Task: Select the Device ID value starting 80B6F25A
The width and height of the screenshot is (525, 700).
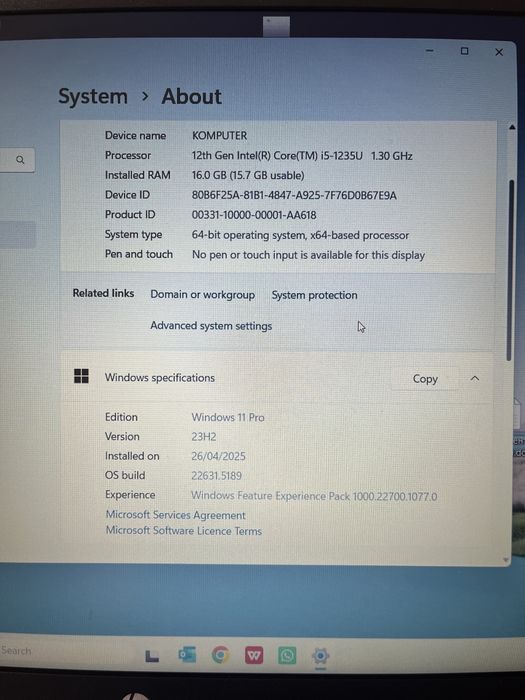Action: (294, 195)
